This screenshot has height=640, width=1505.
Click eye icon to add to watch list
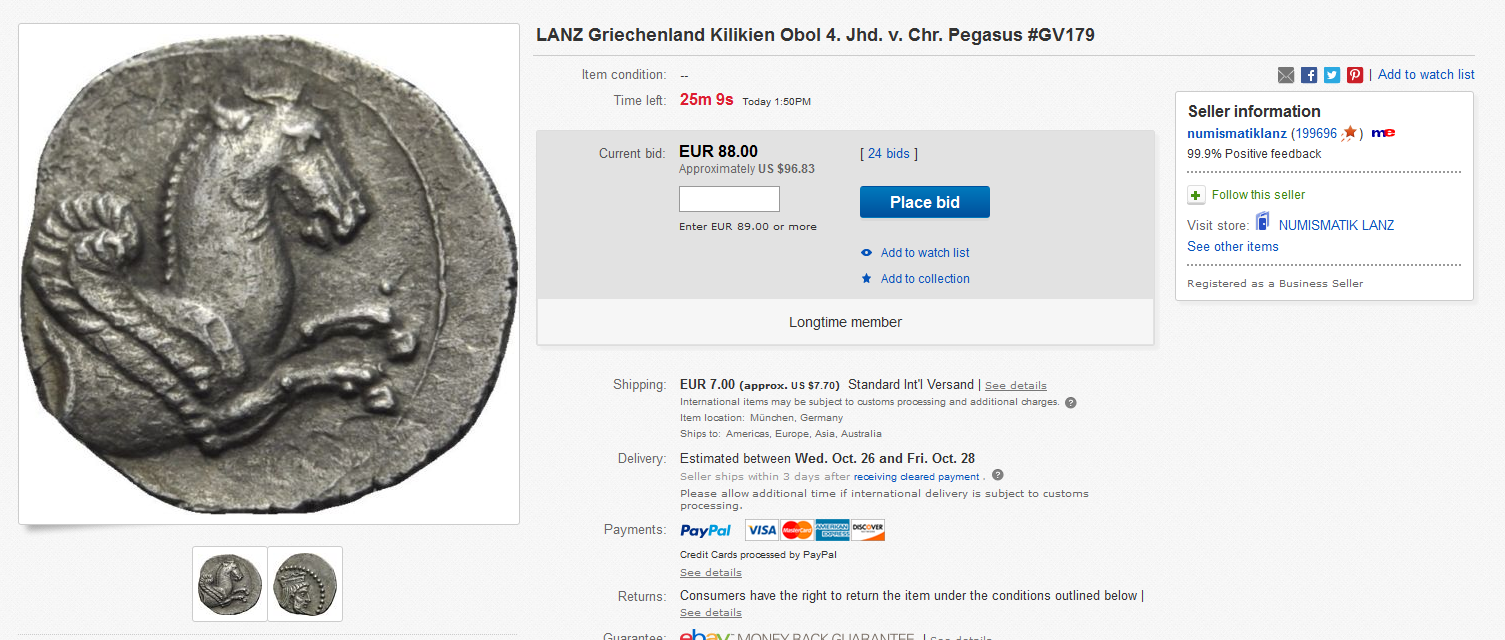pos(867,253)
